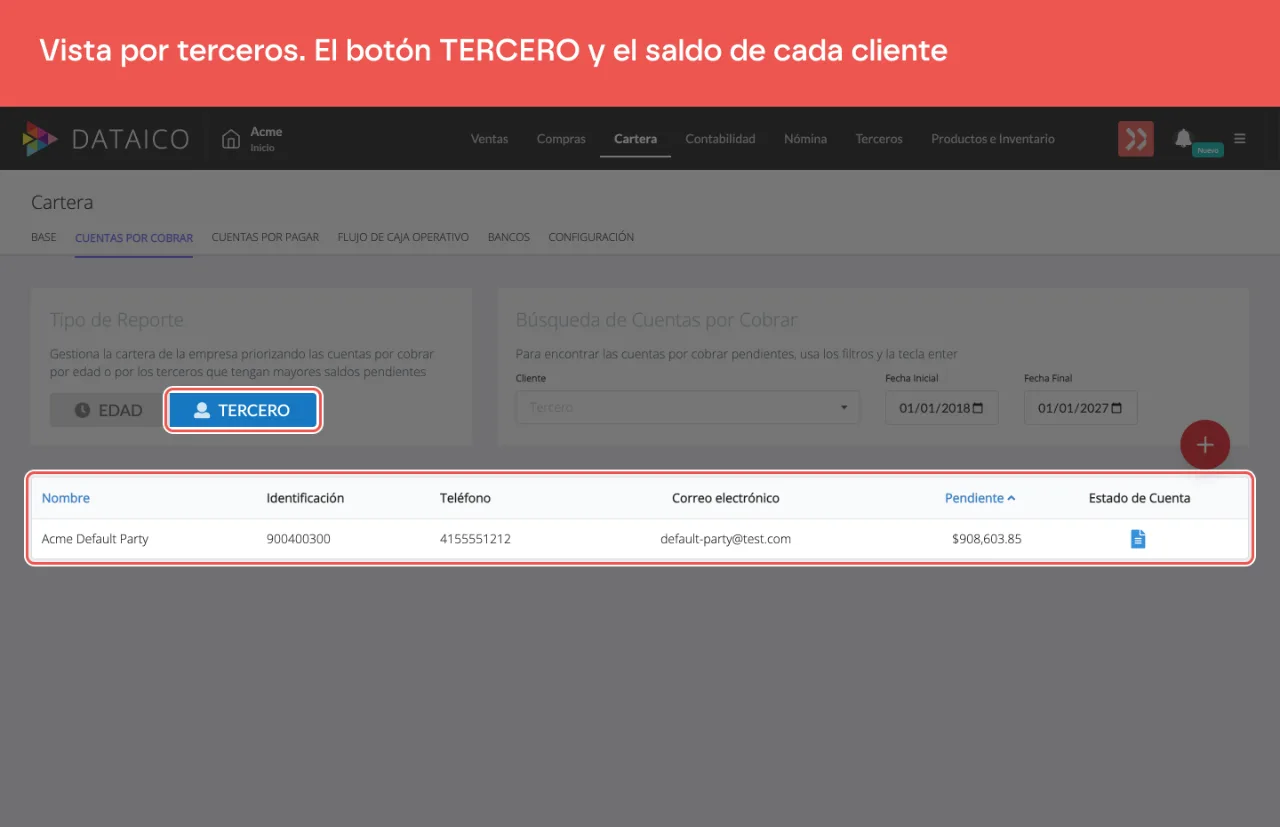The image size is (1280, 827).
Task: Click the email default-party@test.com
Action: (725, 539)
